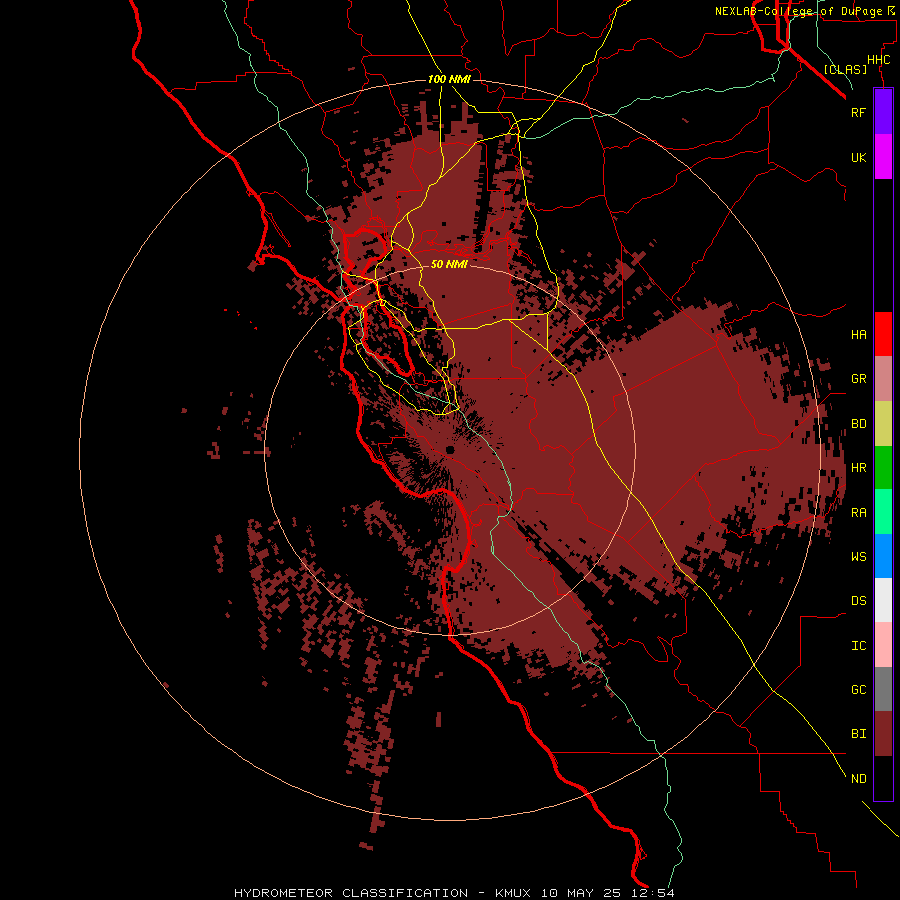Click the HA red legend swatch
Screen dimensions: 900x900
[x=883, y=334]
